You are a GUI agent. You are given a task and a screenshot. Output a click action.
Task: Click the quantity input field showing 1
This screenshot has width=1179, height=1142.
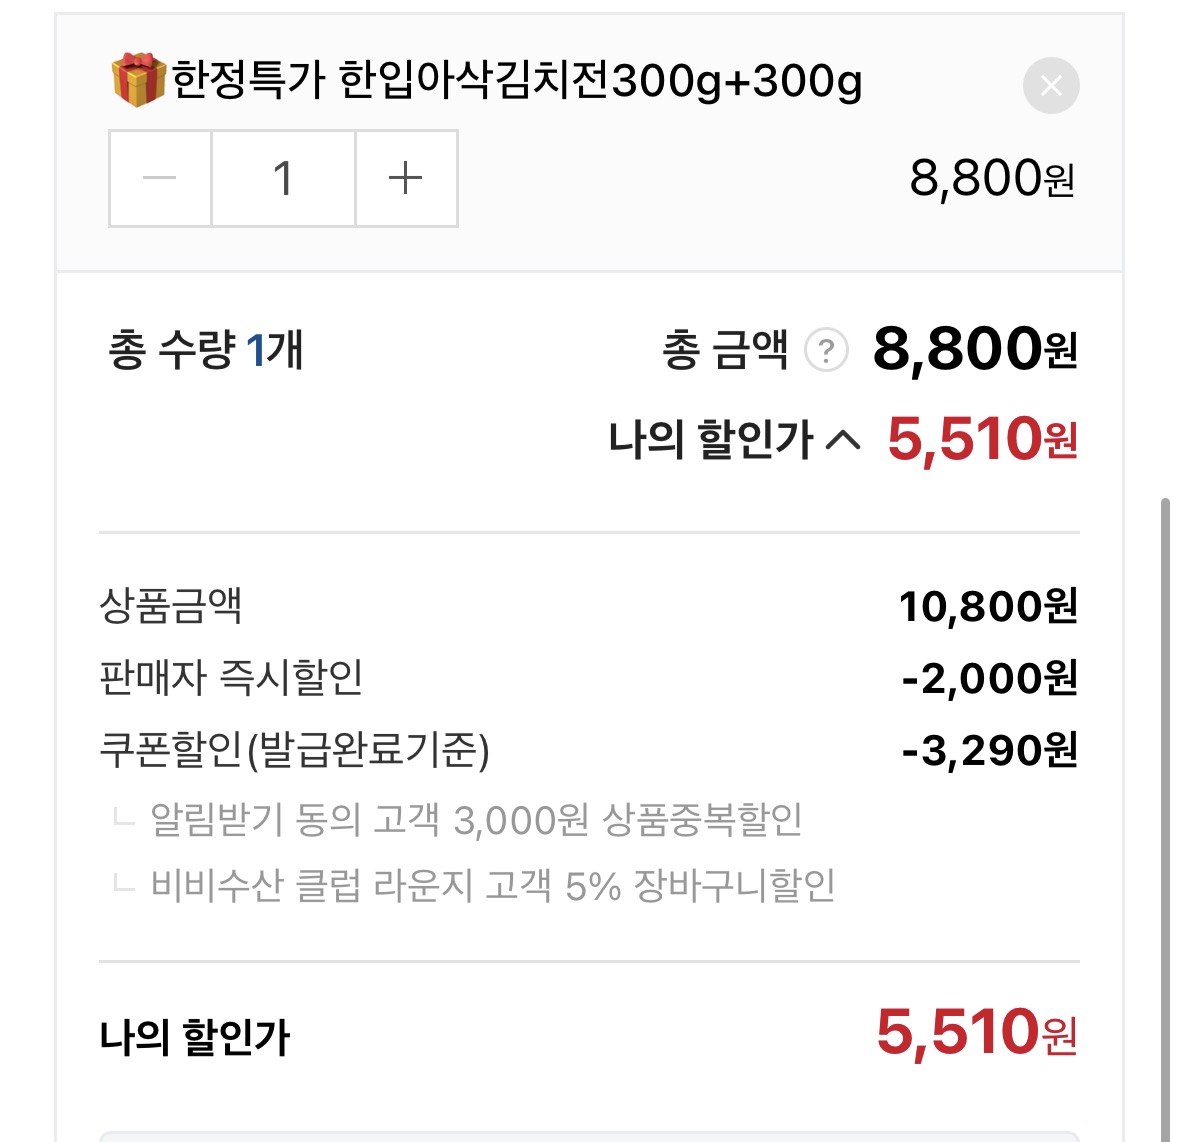click(x=283, y=178)
